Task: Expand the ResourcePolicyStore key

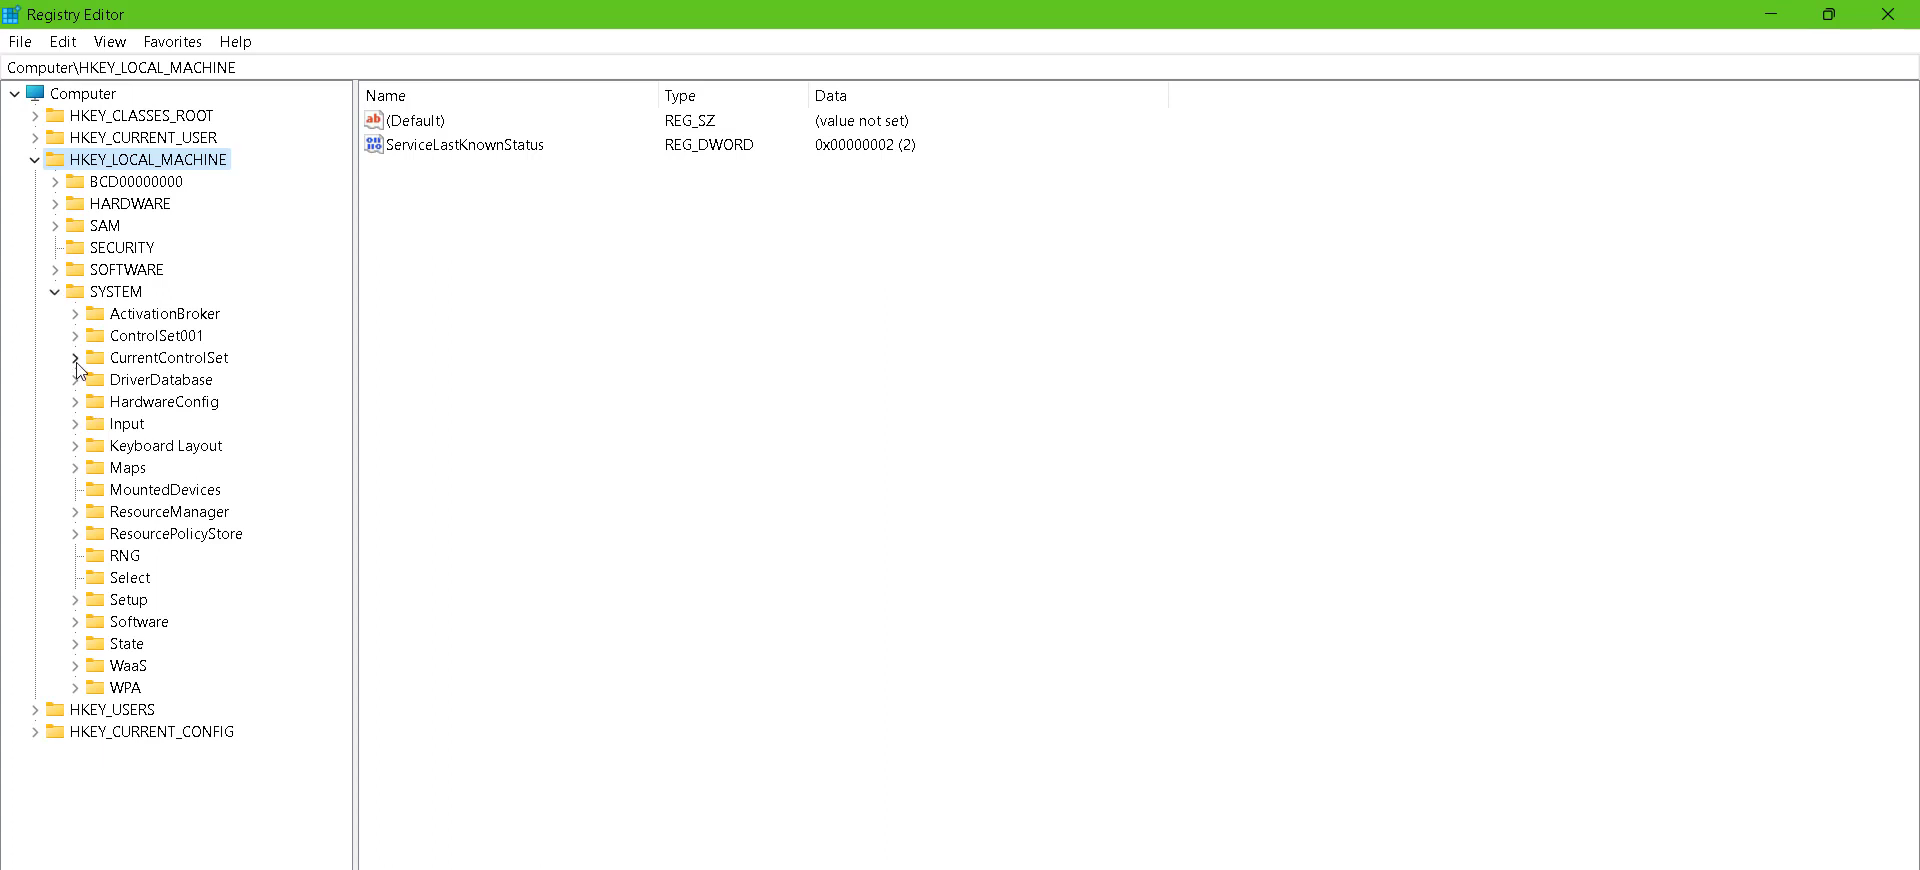Action: 75,534
